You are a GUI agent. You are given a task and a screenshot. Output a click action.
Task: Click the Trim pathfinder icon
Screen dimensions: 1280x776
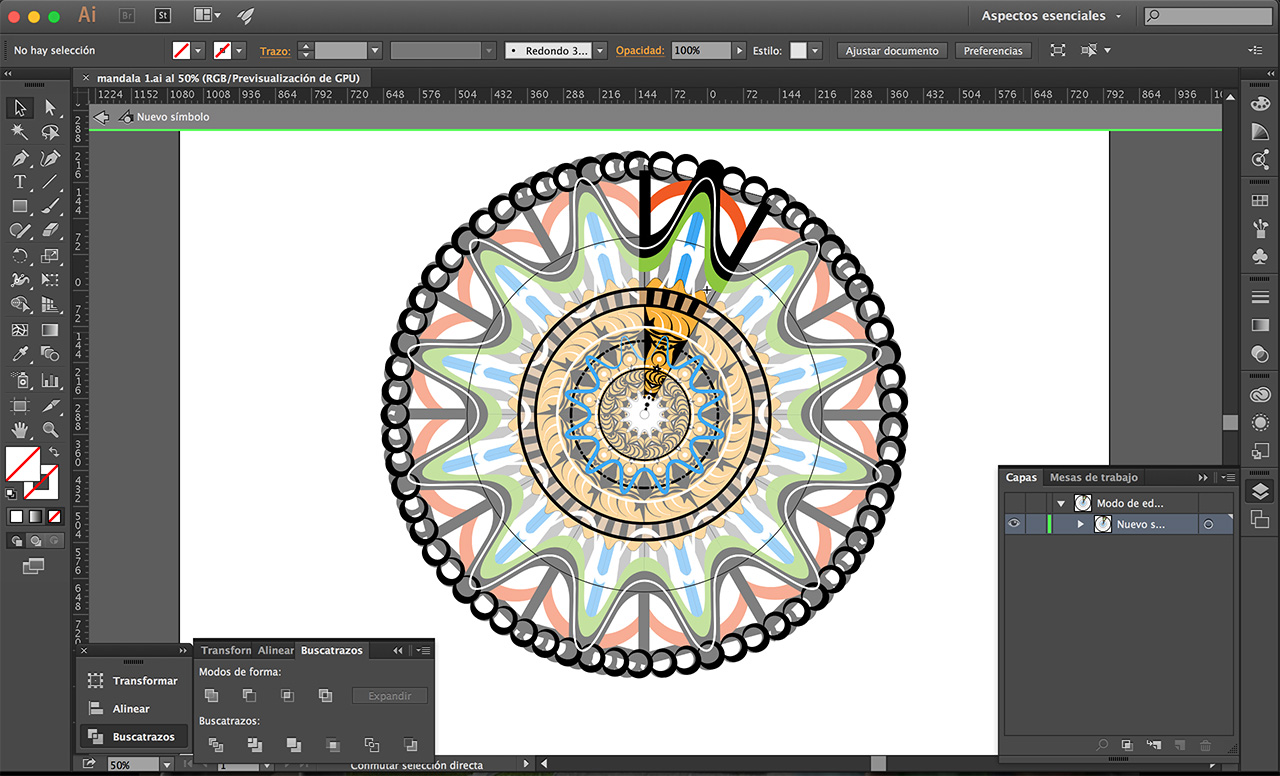click(x=254, y=744)
